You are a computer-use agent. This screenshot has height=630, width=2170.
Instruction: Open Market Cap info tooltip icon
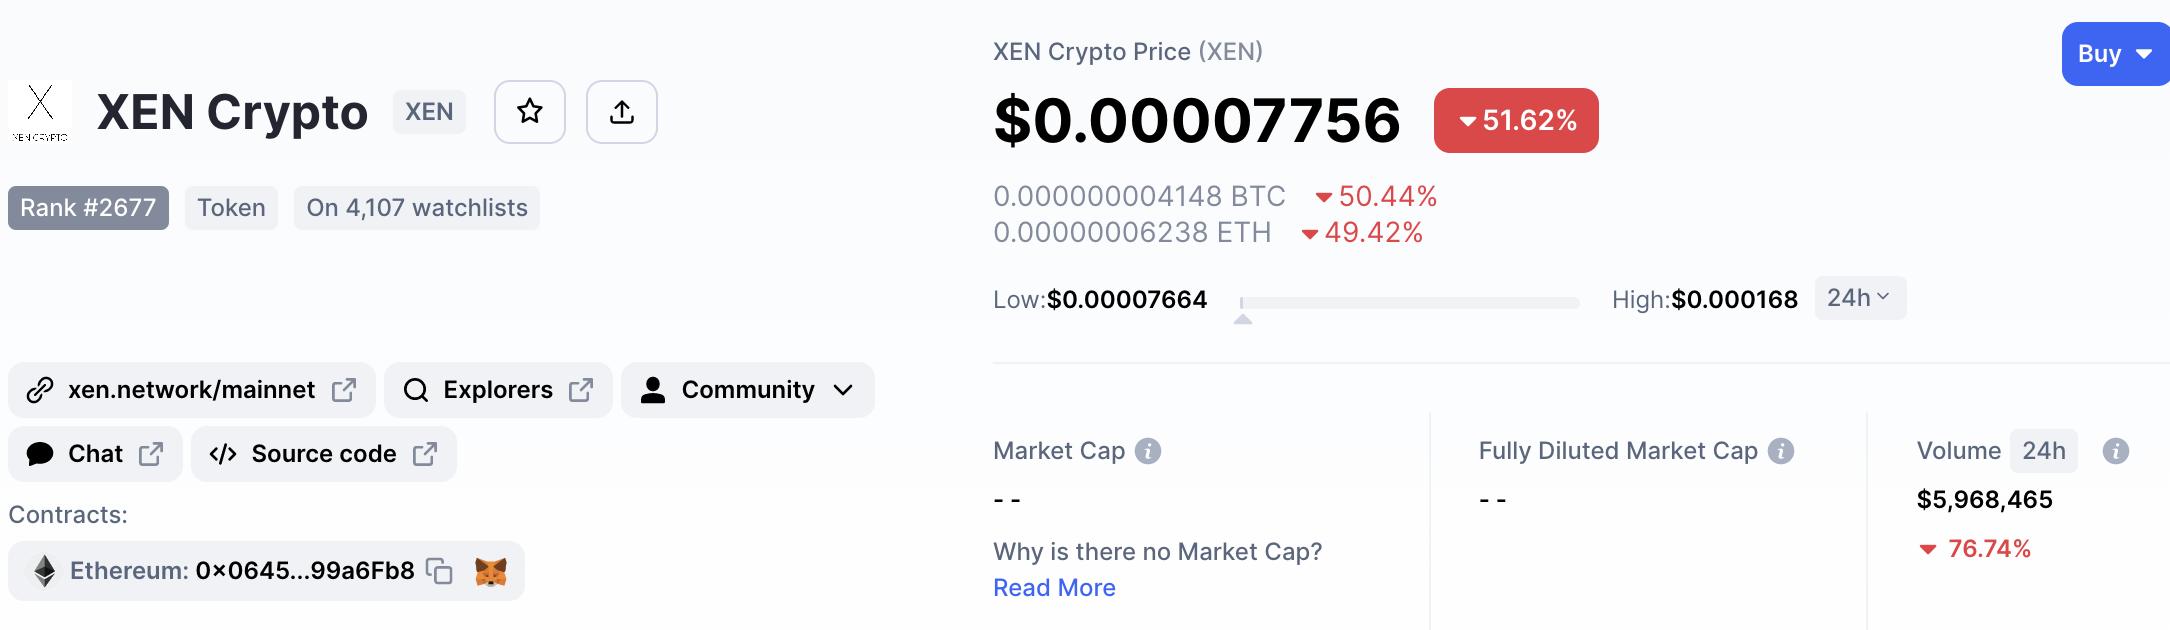(x=1148, y=451)
